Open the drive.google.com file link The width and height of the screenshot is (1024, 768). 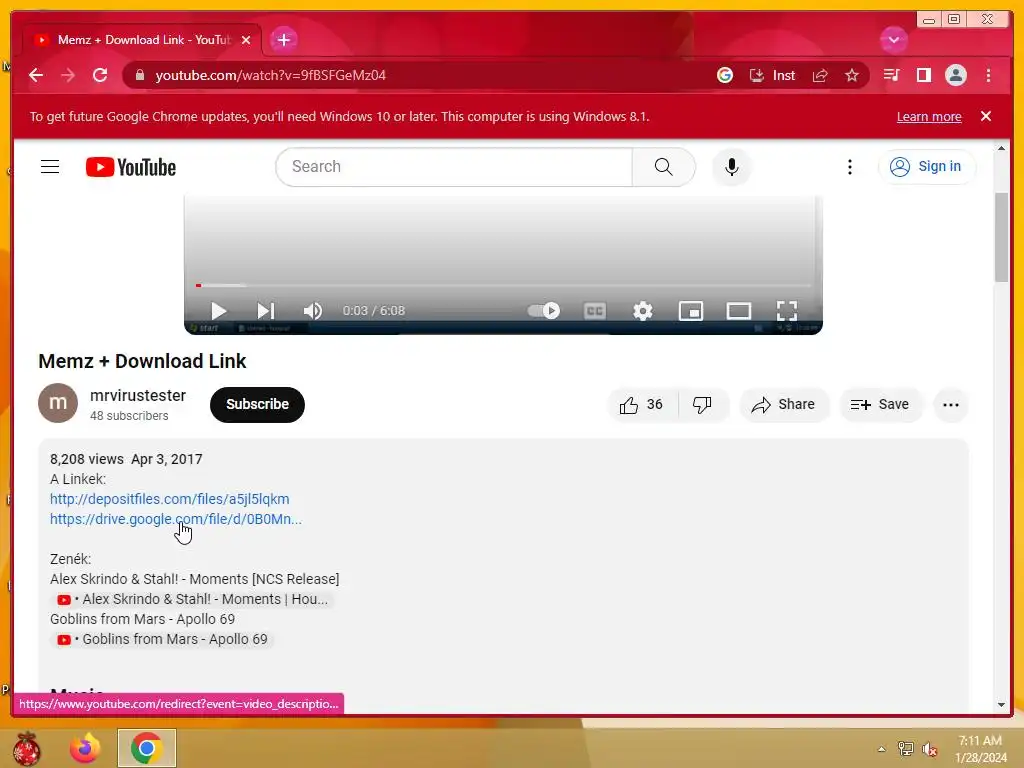[x=176, y=519]
